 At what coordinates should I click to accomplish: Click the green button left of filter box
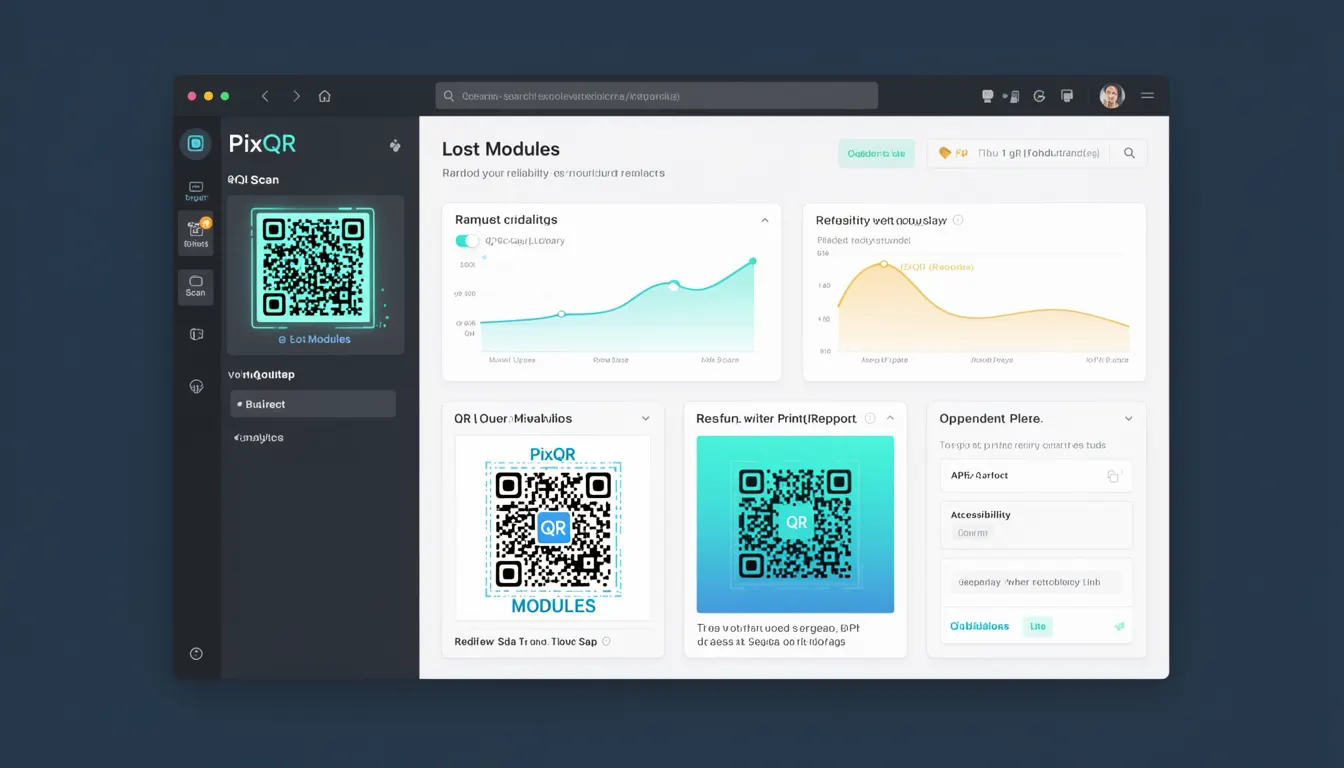[876, 153]
